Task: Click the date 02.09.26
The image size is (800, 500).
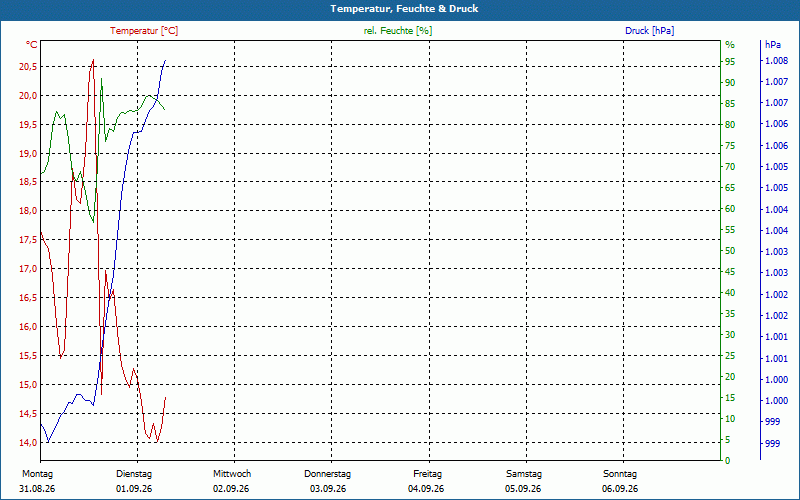Action: pyautogui.click(x=231, y=489)
